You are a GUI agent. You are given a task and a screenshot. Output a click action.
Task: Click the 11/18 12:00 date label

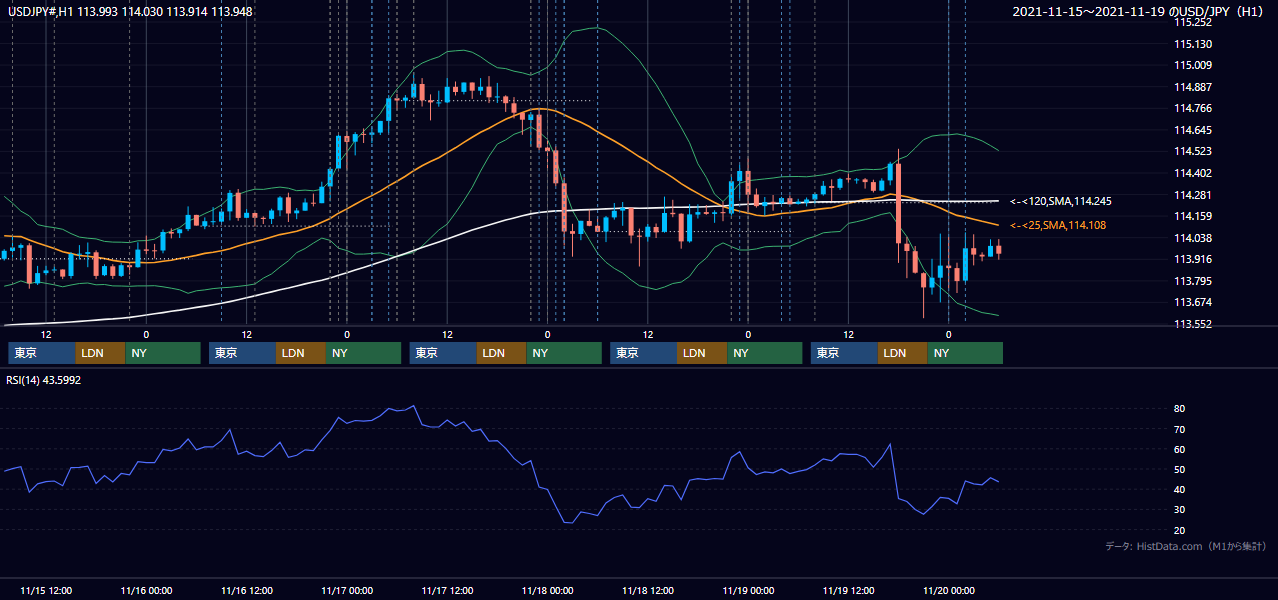[x=648, y=591]
